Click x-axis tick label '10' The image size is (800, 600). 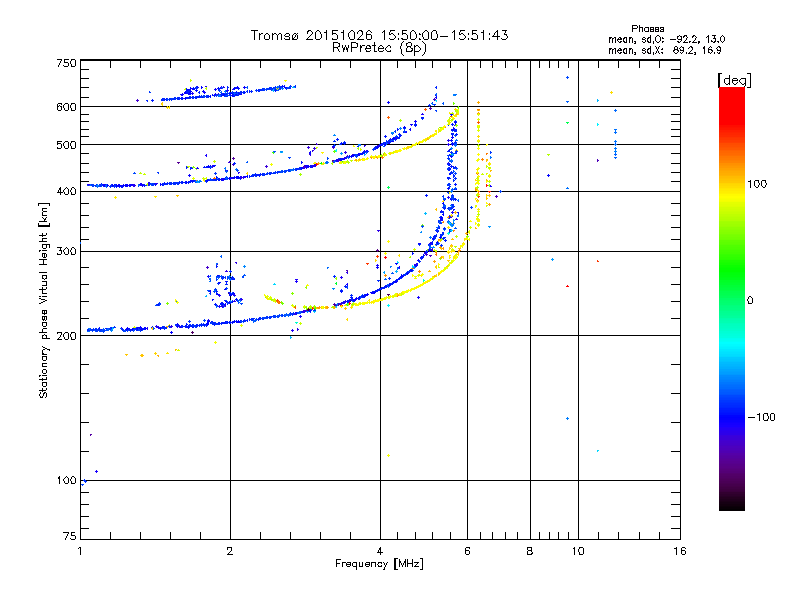578,551
